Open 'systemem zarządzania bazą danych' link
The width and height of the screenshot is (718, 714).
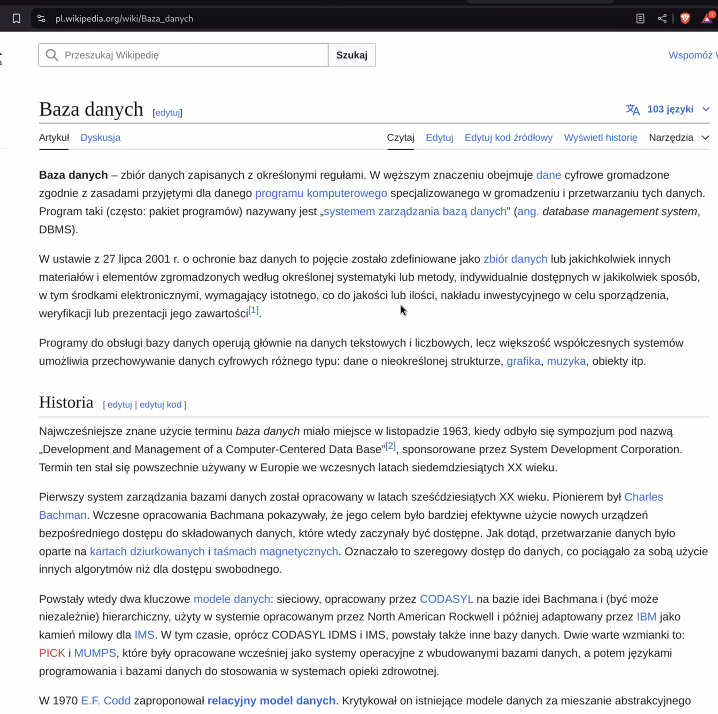(415, 211)
